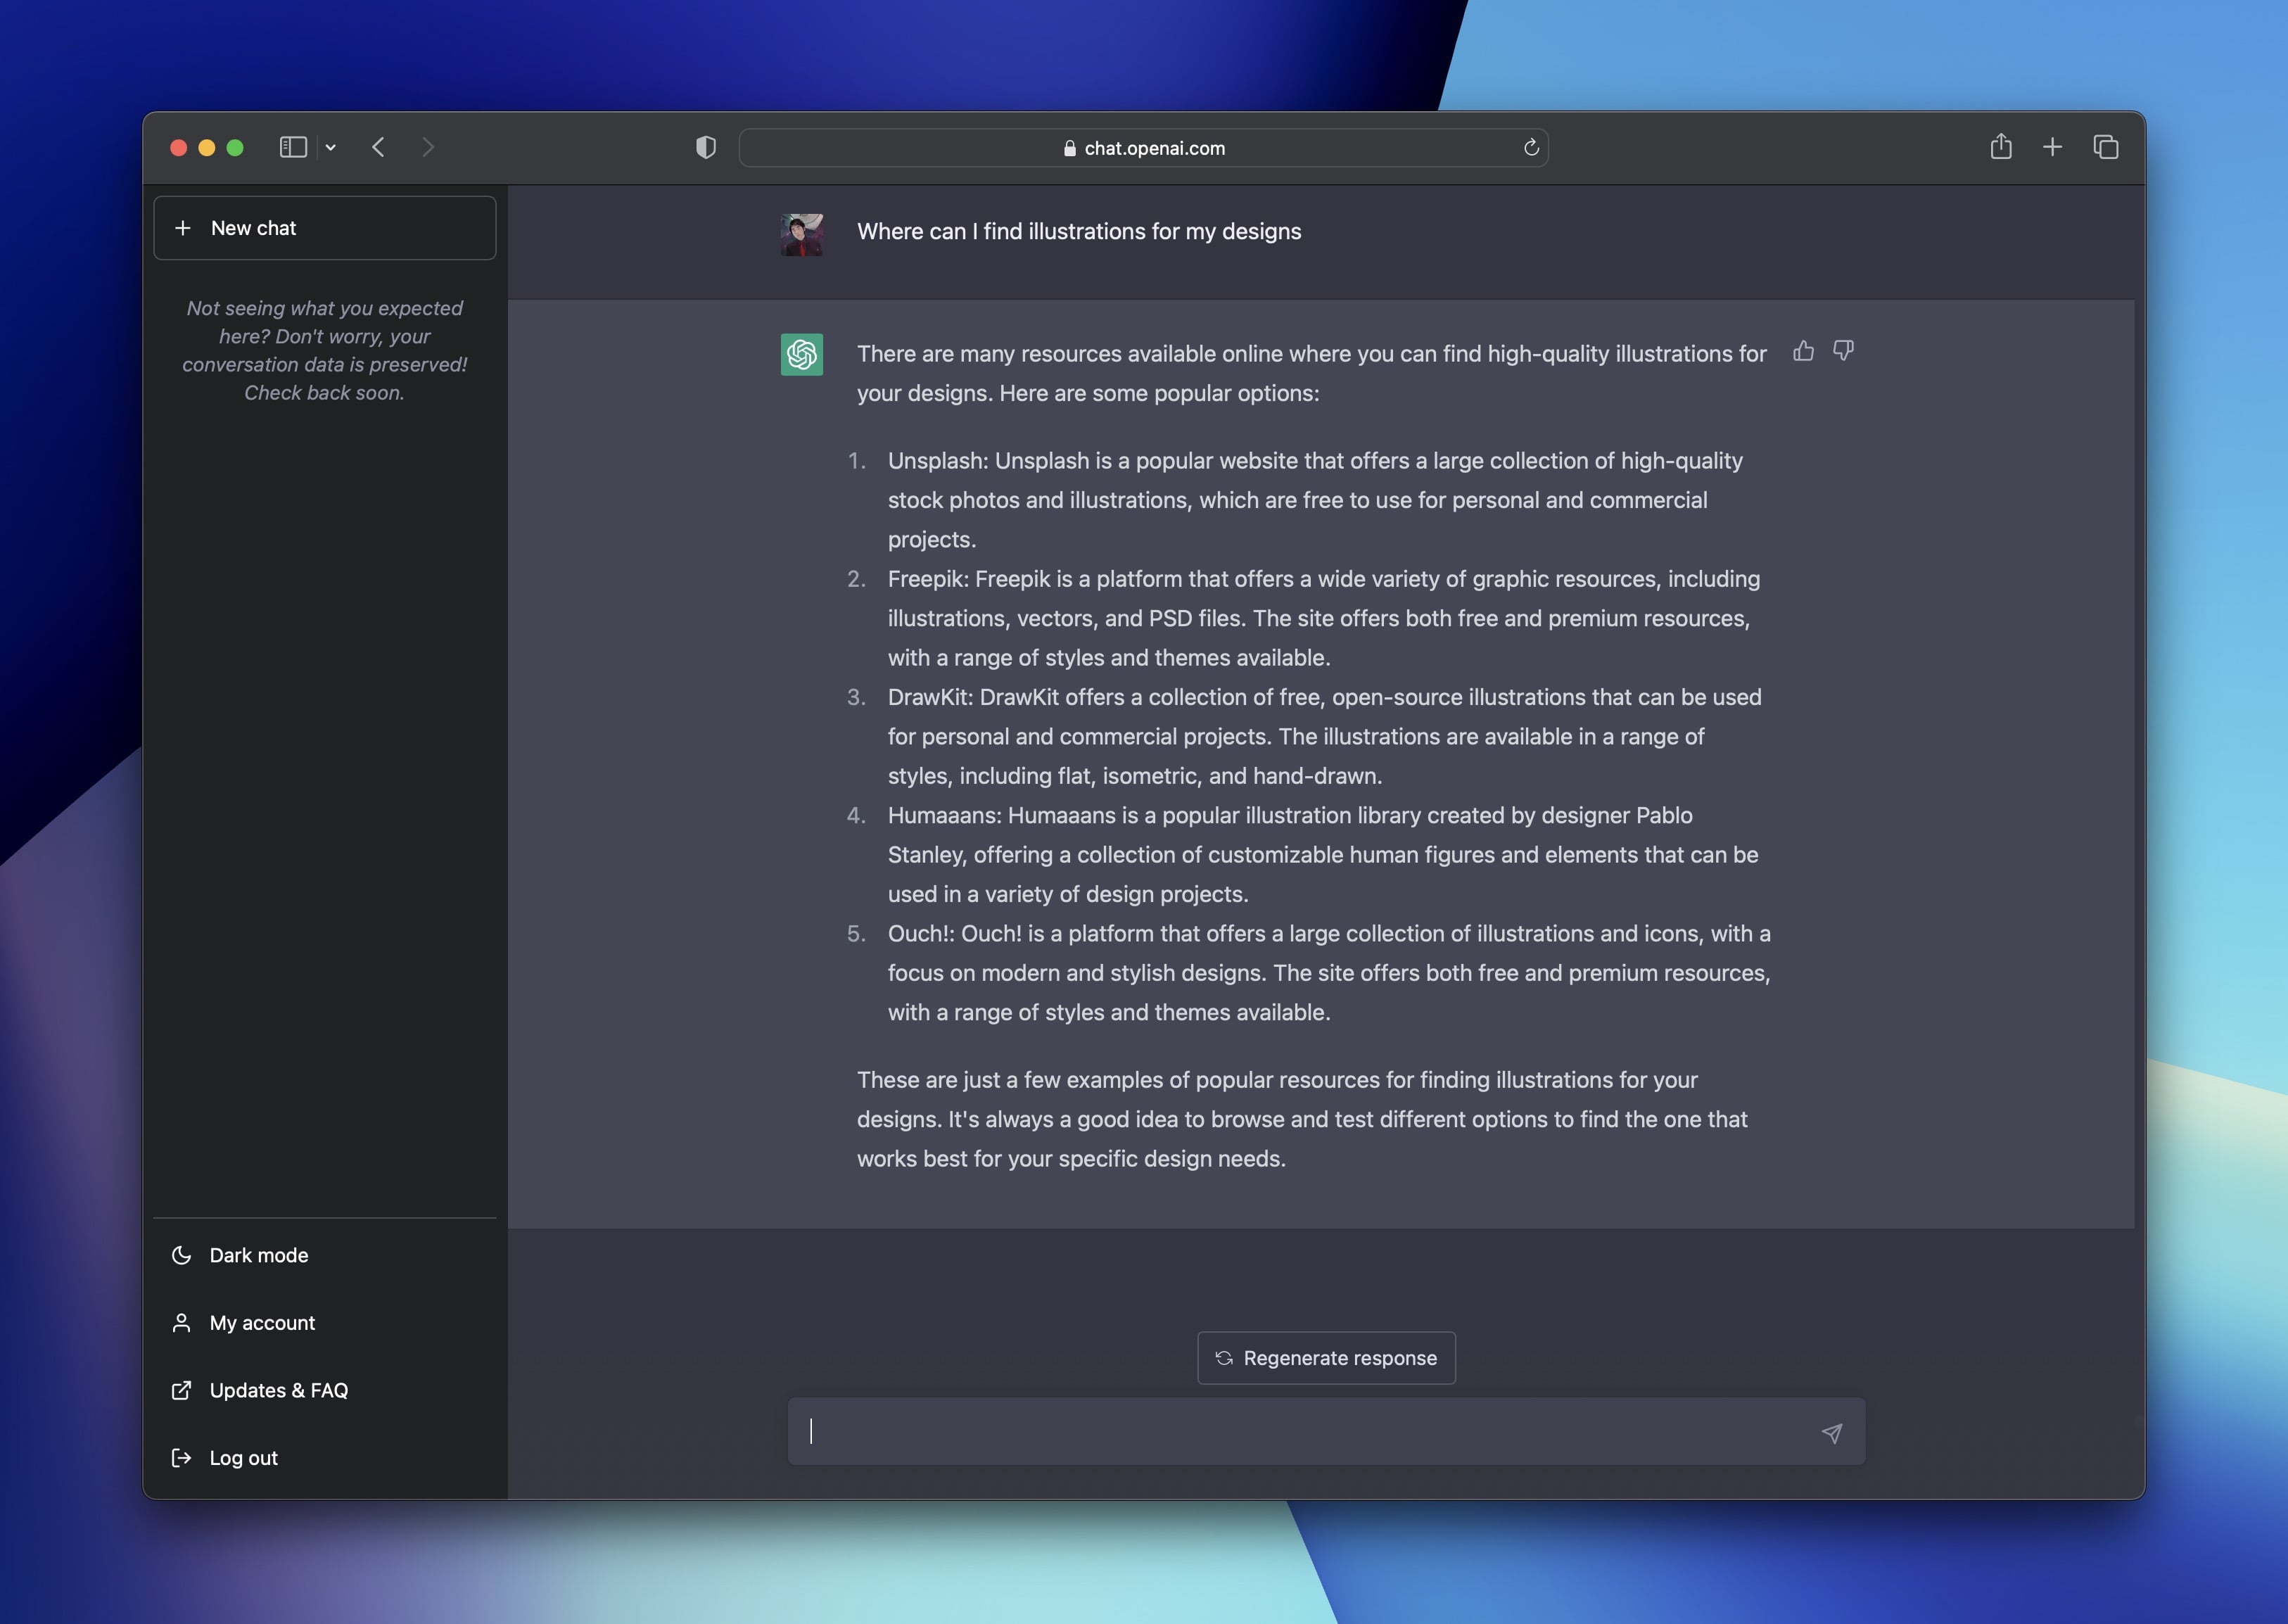The height and width of the screenshot is (1624, 2288).
Task: Go forward with the right chevron
Action: [428, 148]
